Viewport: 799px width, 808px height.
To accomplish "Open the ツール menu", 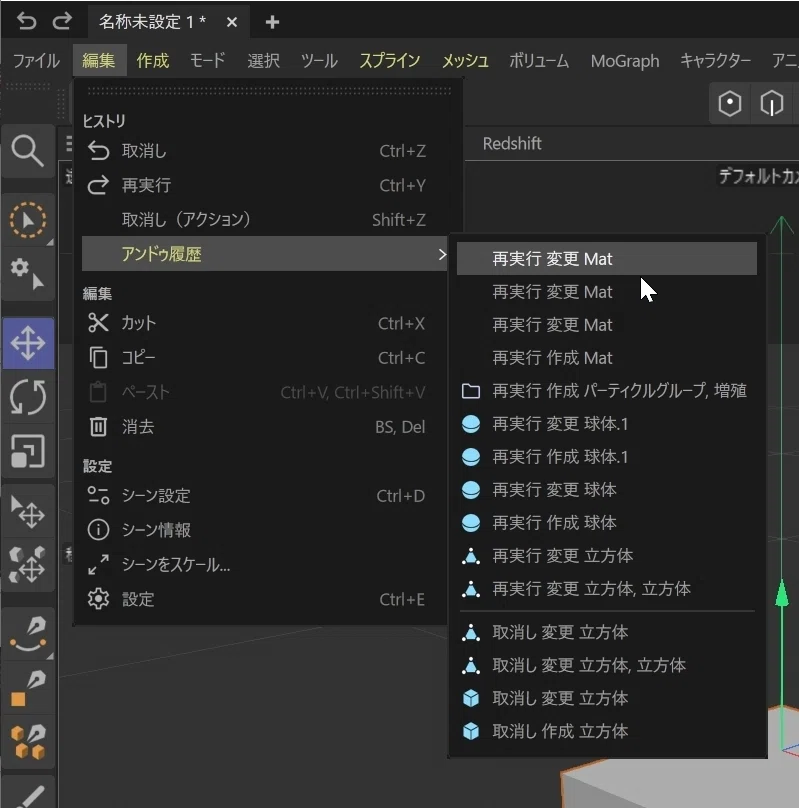I will point(319,61).
